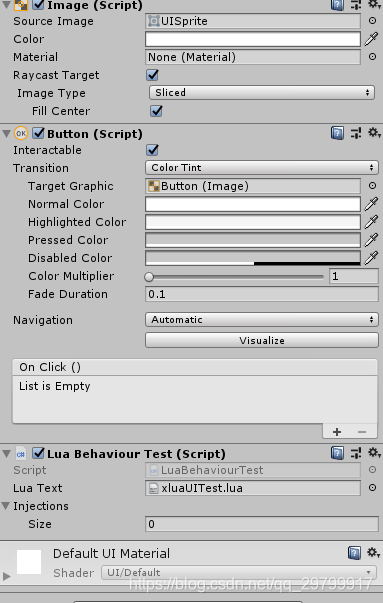Open help for Button component
The width and height of the screenshot is (383, 603).
[x=337, y=133]
